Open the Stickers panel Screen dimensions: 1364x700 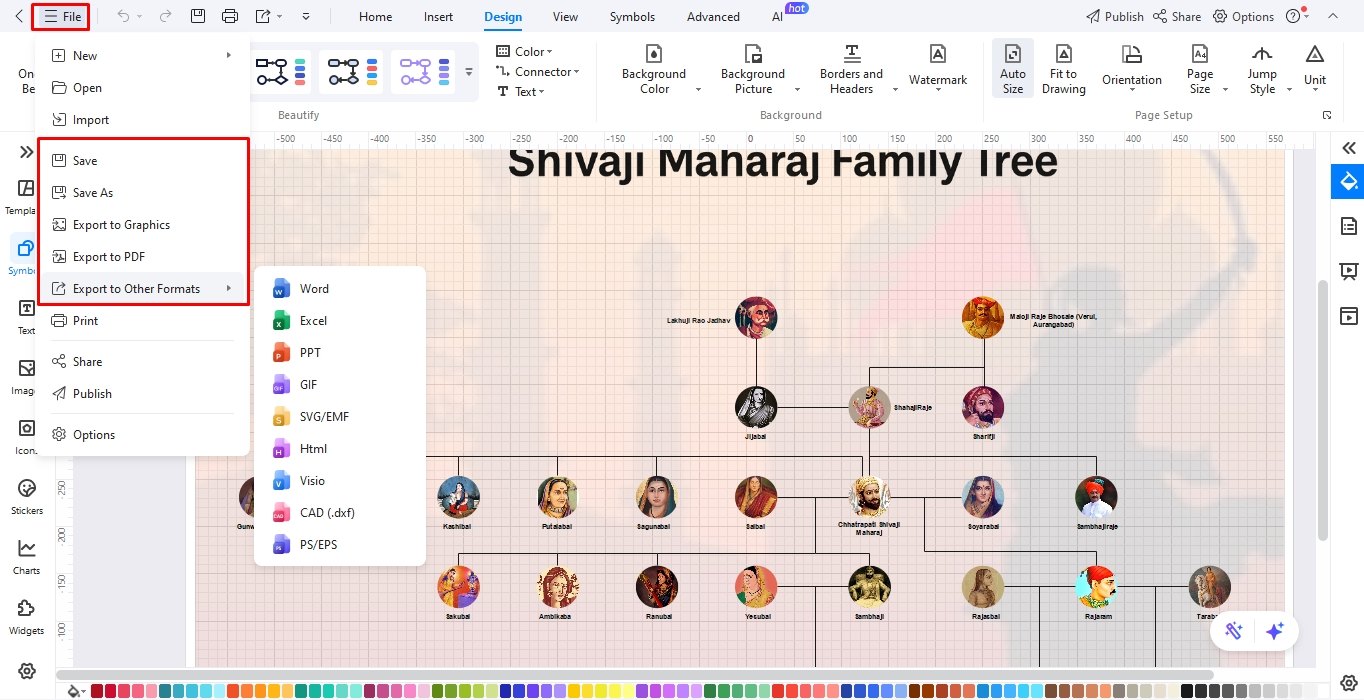(26, 495)
